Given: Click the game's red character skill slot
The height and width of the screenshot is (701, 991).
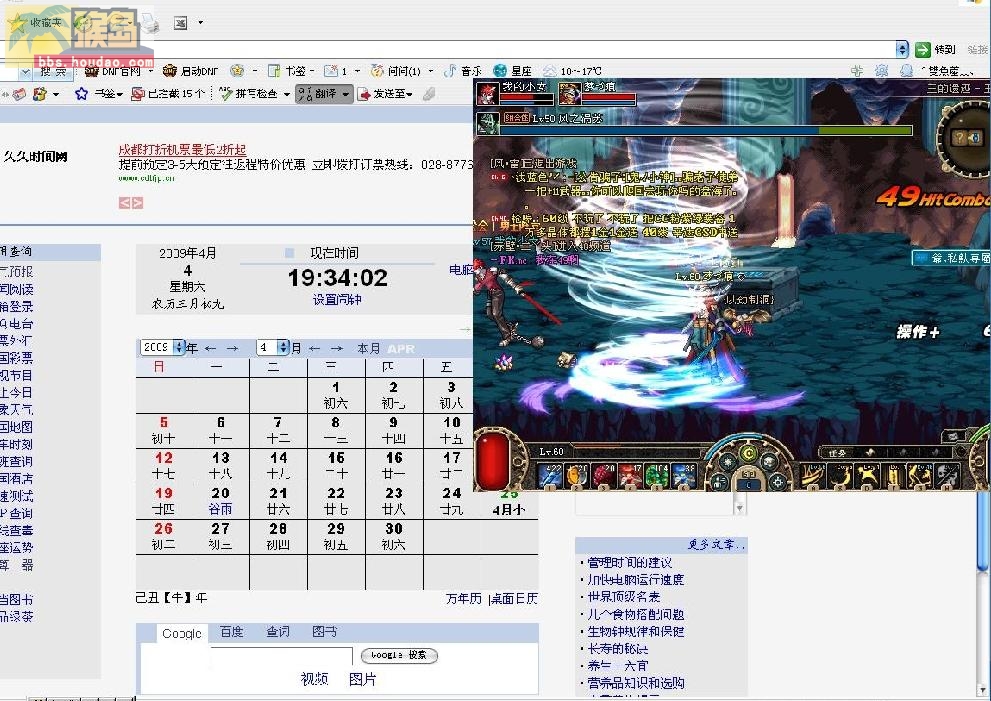Looking at the screenshot, I should pyautogui.click(x=630, y=476).
